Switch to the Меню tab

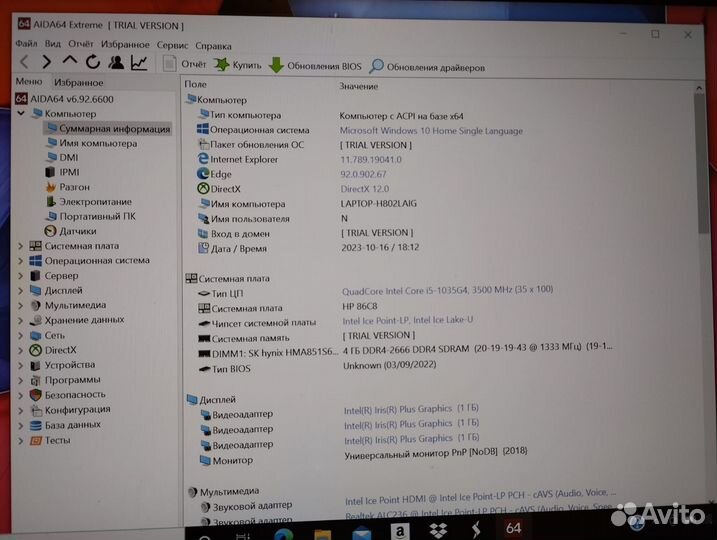click(29, 81)
